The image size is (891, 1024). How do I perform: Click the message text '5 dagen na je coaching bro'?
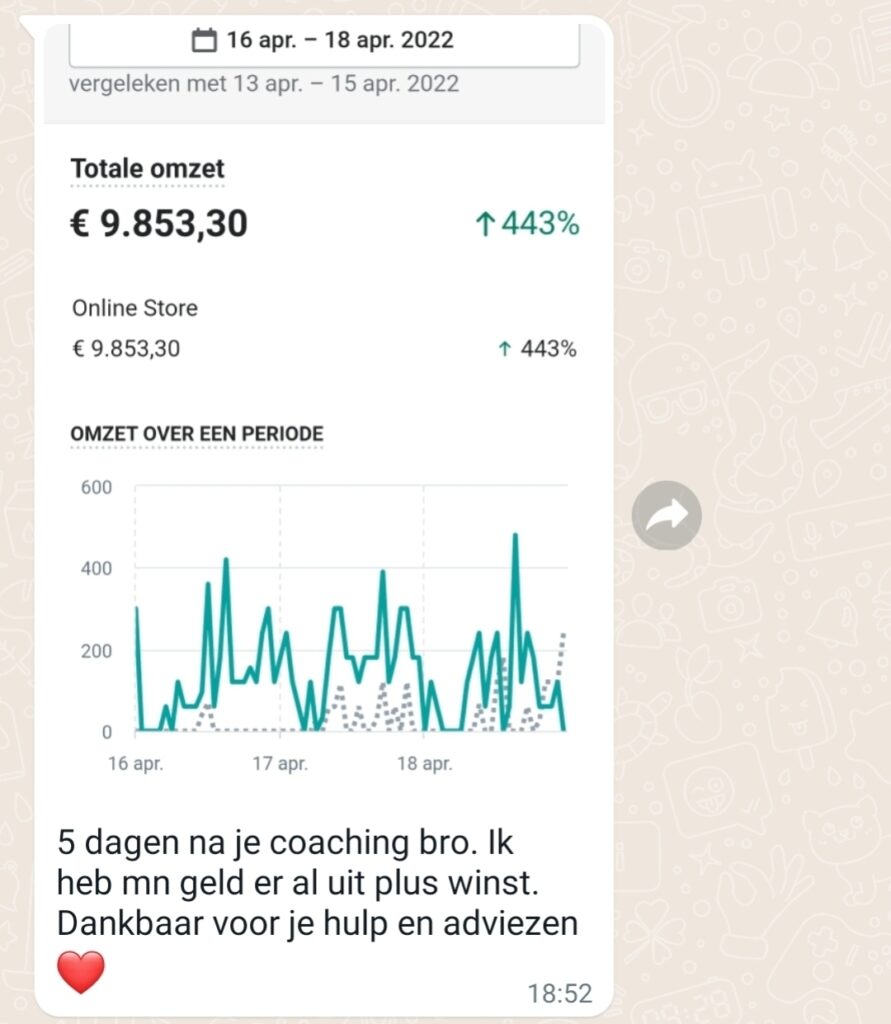pos(264,843)
